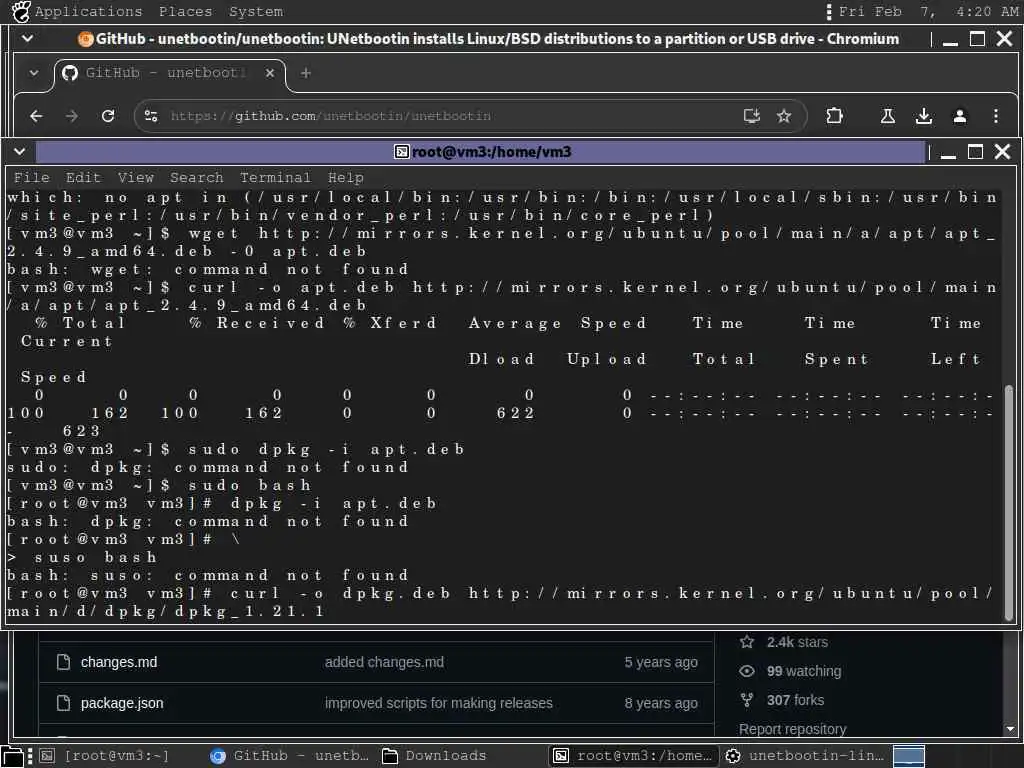Click the Chromium forward arrow button
This screenshot has width=1024, height=768.
pos(72,116)
